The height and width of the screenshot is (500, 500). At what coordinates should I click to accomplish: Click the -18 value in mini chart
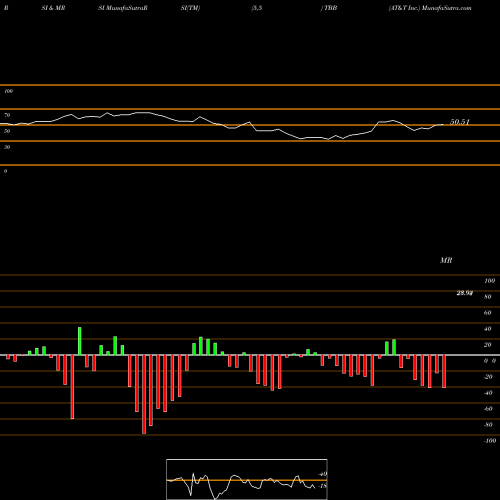[323, 486]
